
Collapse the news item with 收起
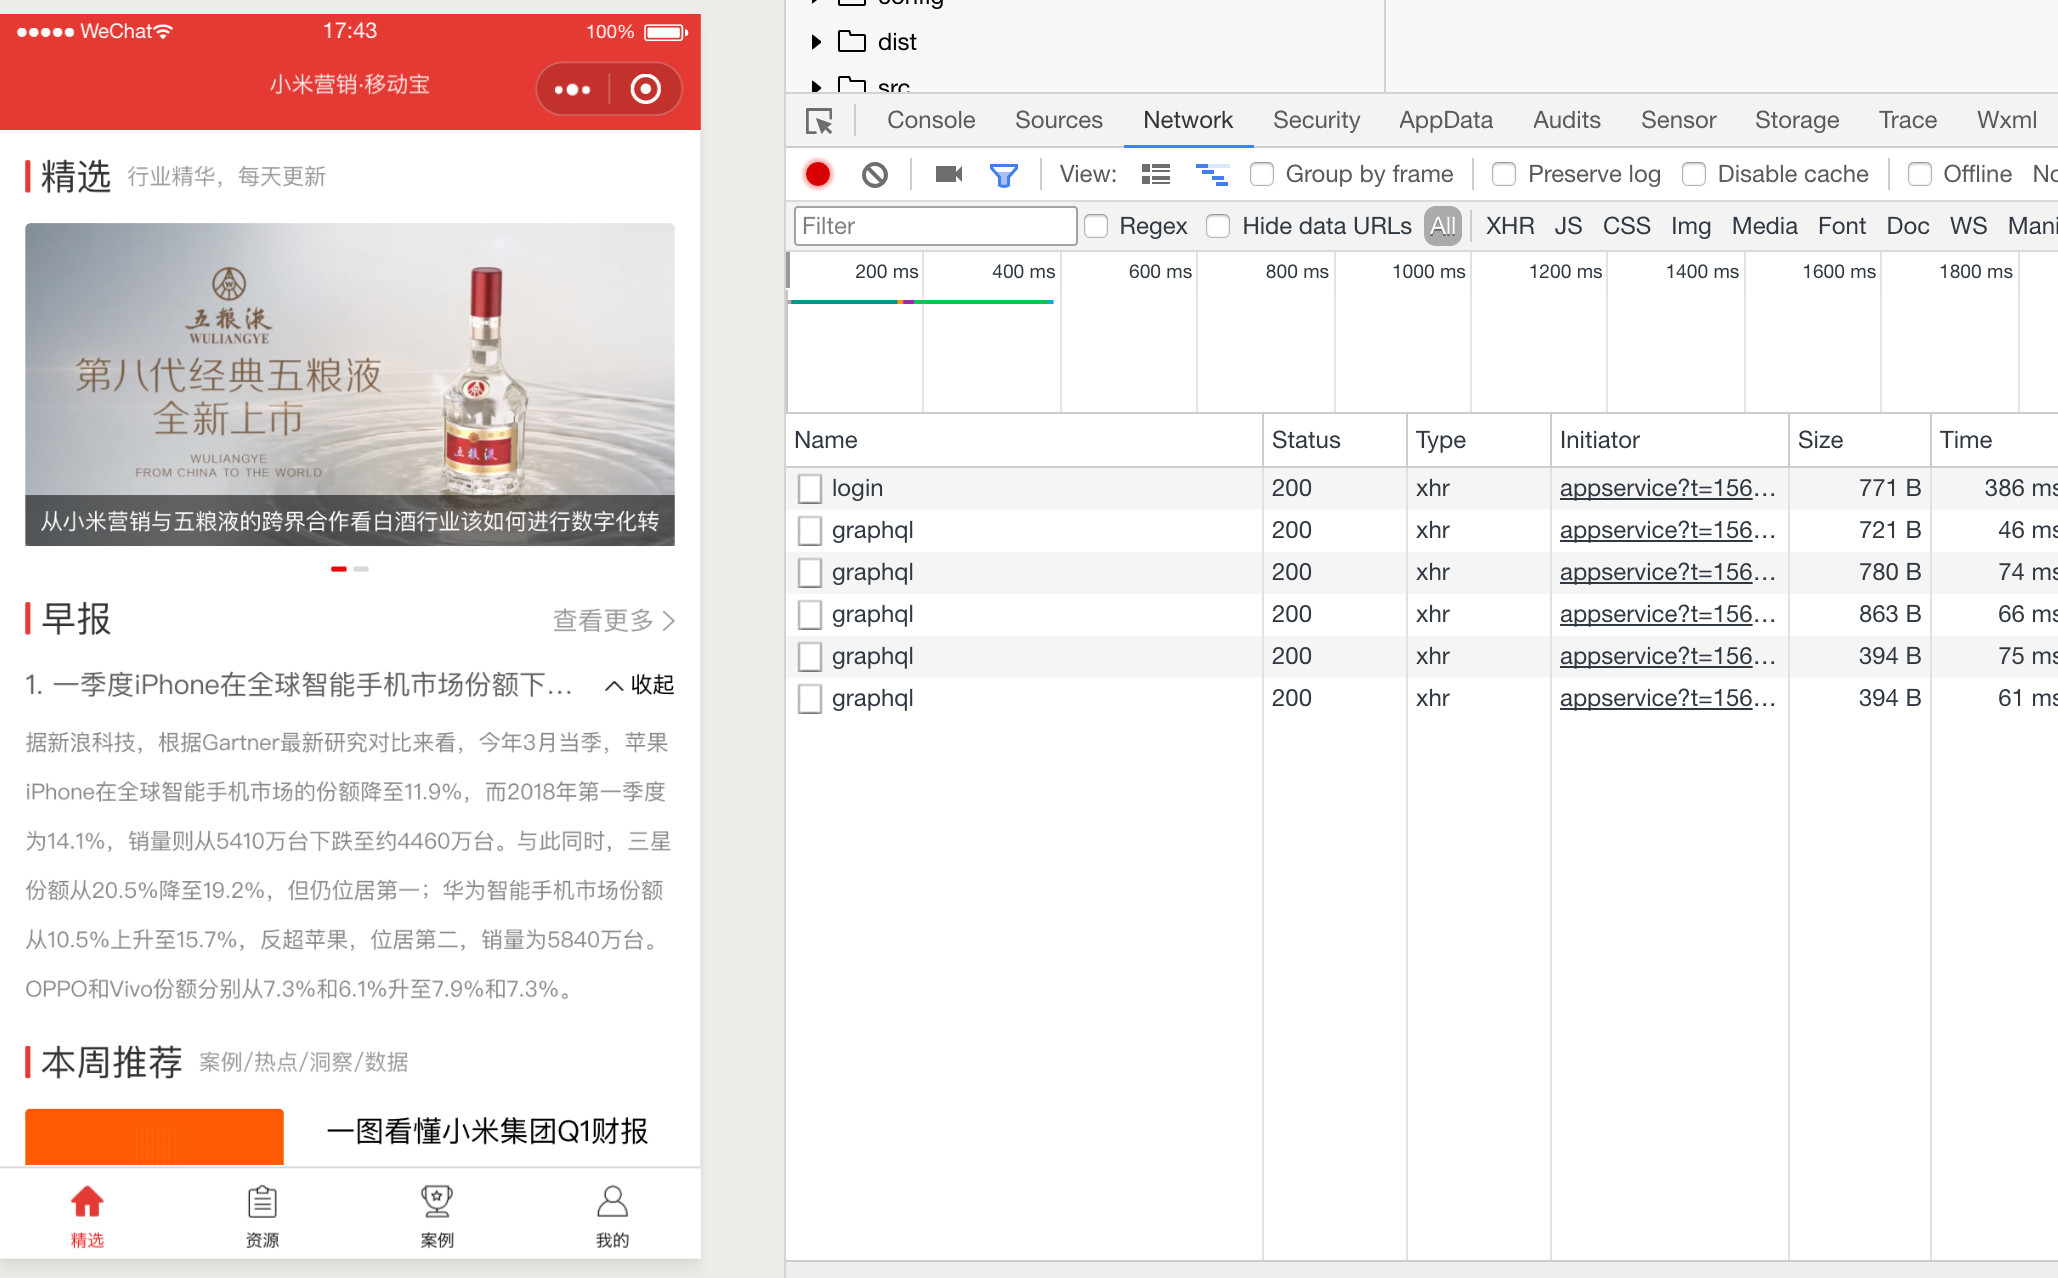pos(640,685)
